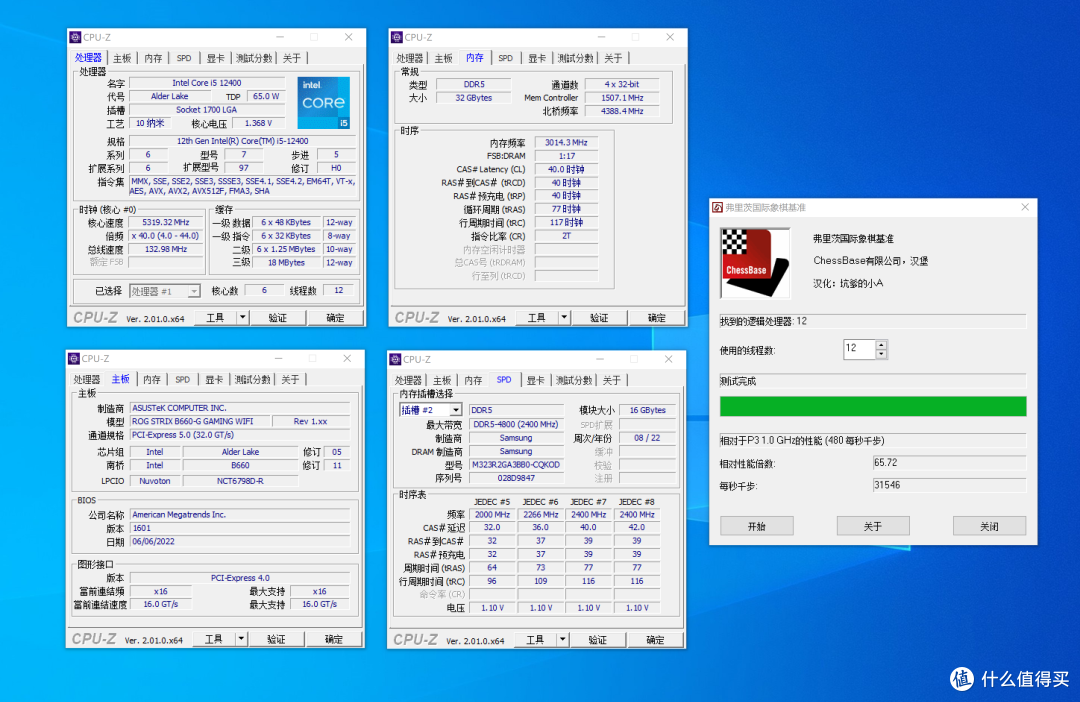Open 测试分数 tab in the memory window
The image size is (1080, 702).
click(x=576, y=59)
